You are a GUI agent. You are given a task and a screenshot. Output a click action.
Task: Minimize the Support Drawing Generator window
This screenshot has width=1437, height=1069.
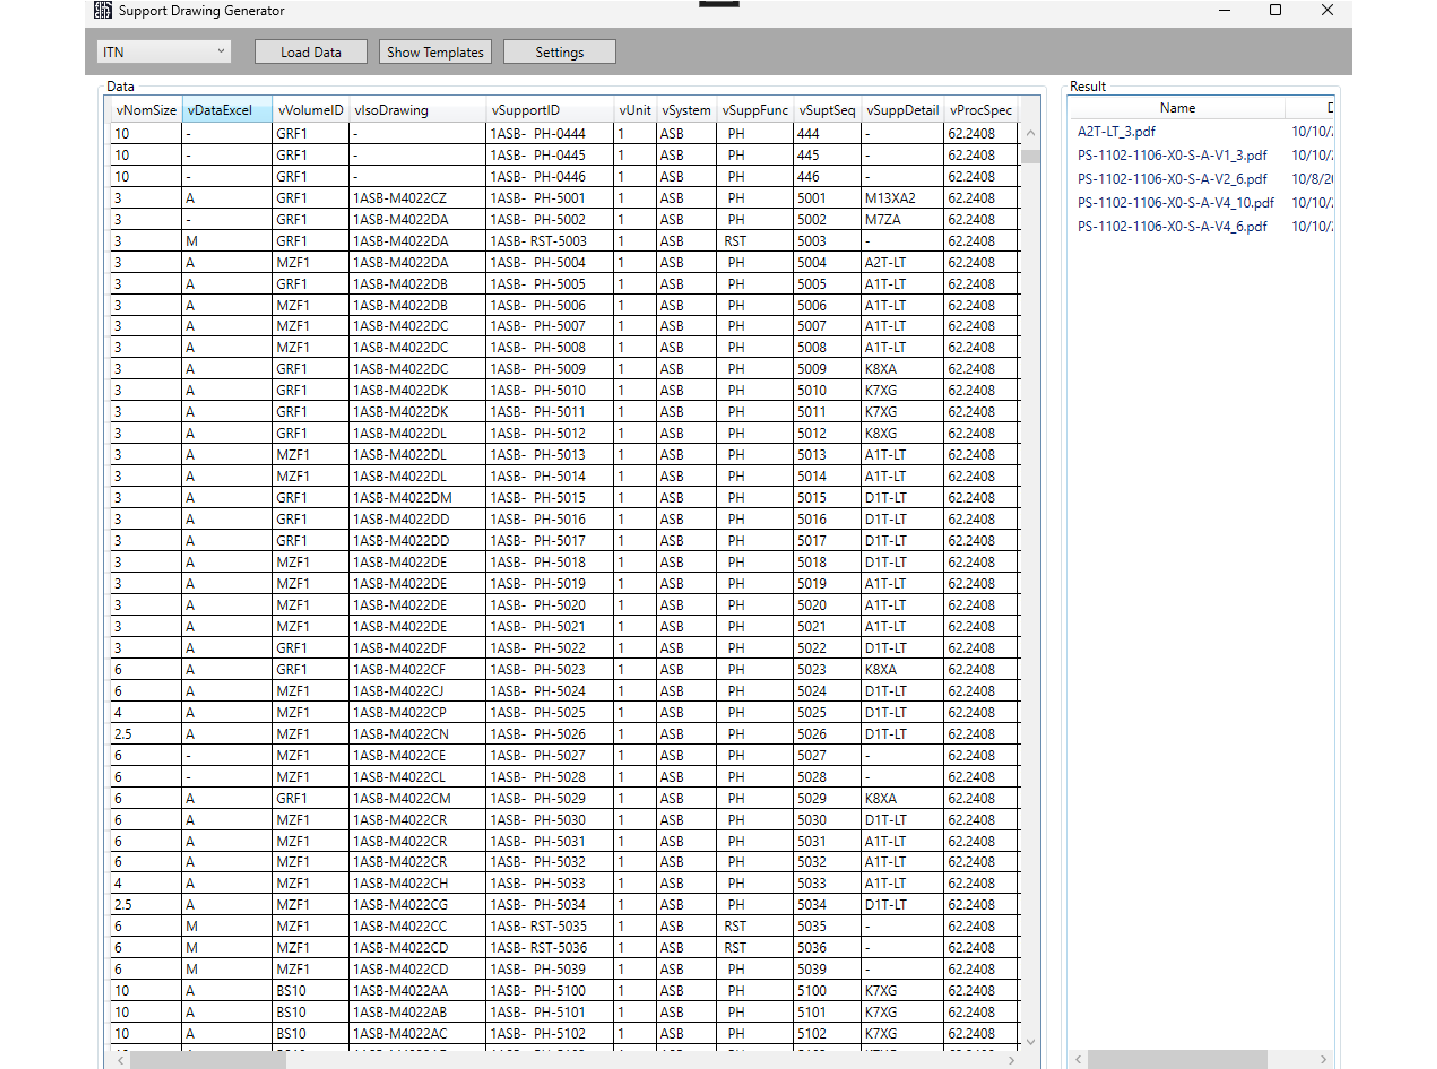click(1225, 10)
